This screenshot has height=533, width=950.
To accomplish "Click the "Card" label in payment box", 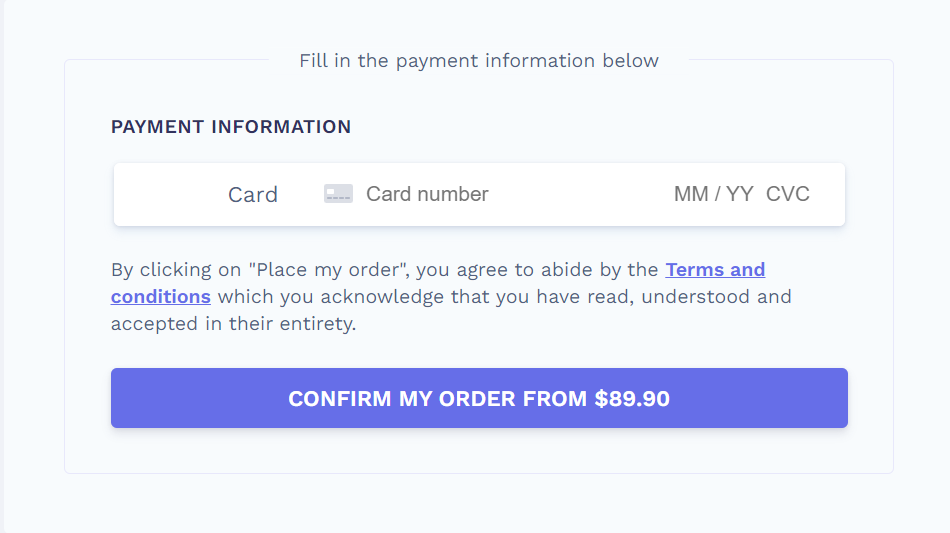I will point(253,194).
